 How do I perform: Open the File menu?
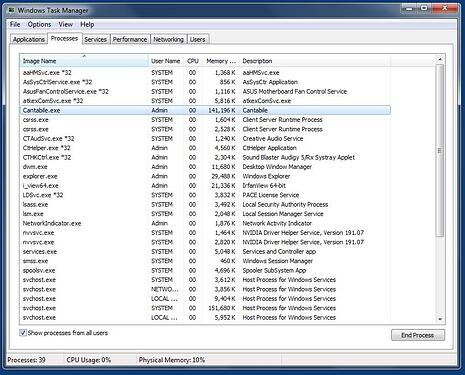pyautogui.click(x=15, y=24)
